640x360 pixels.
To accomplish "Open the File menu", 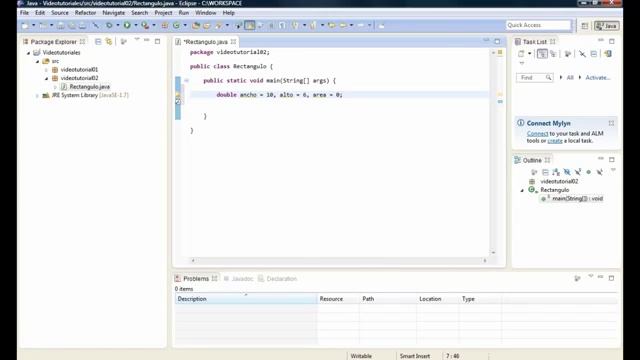I will 24,13.
